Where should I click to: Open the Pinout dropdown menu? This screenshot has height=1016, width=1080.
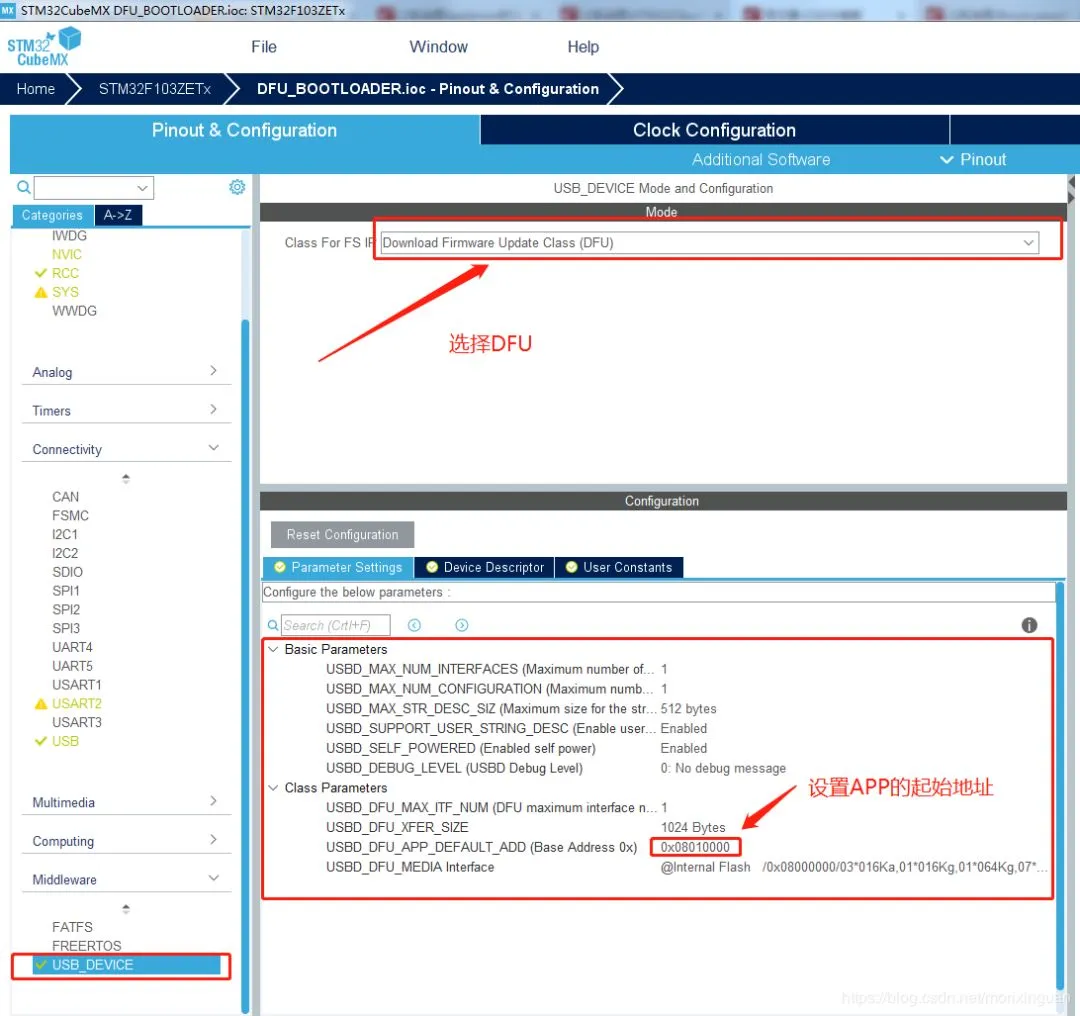[973, 159]
